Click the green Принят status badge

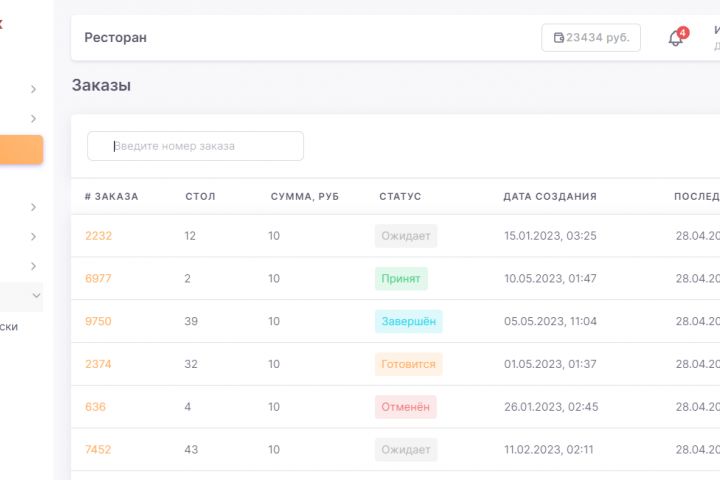click(x=401, y=279)
